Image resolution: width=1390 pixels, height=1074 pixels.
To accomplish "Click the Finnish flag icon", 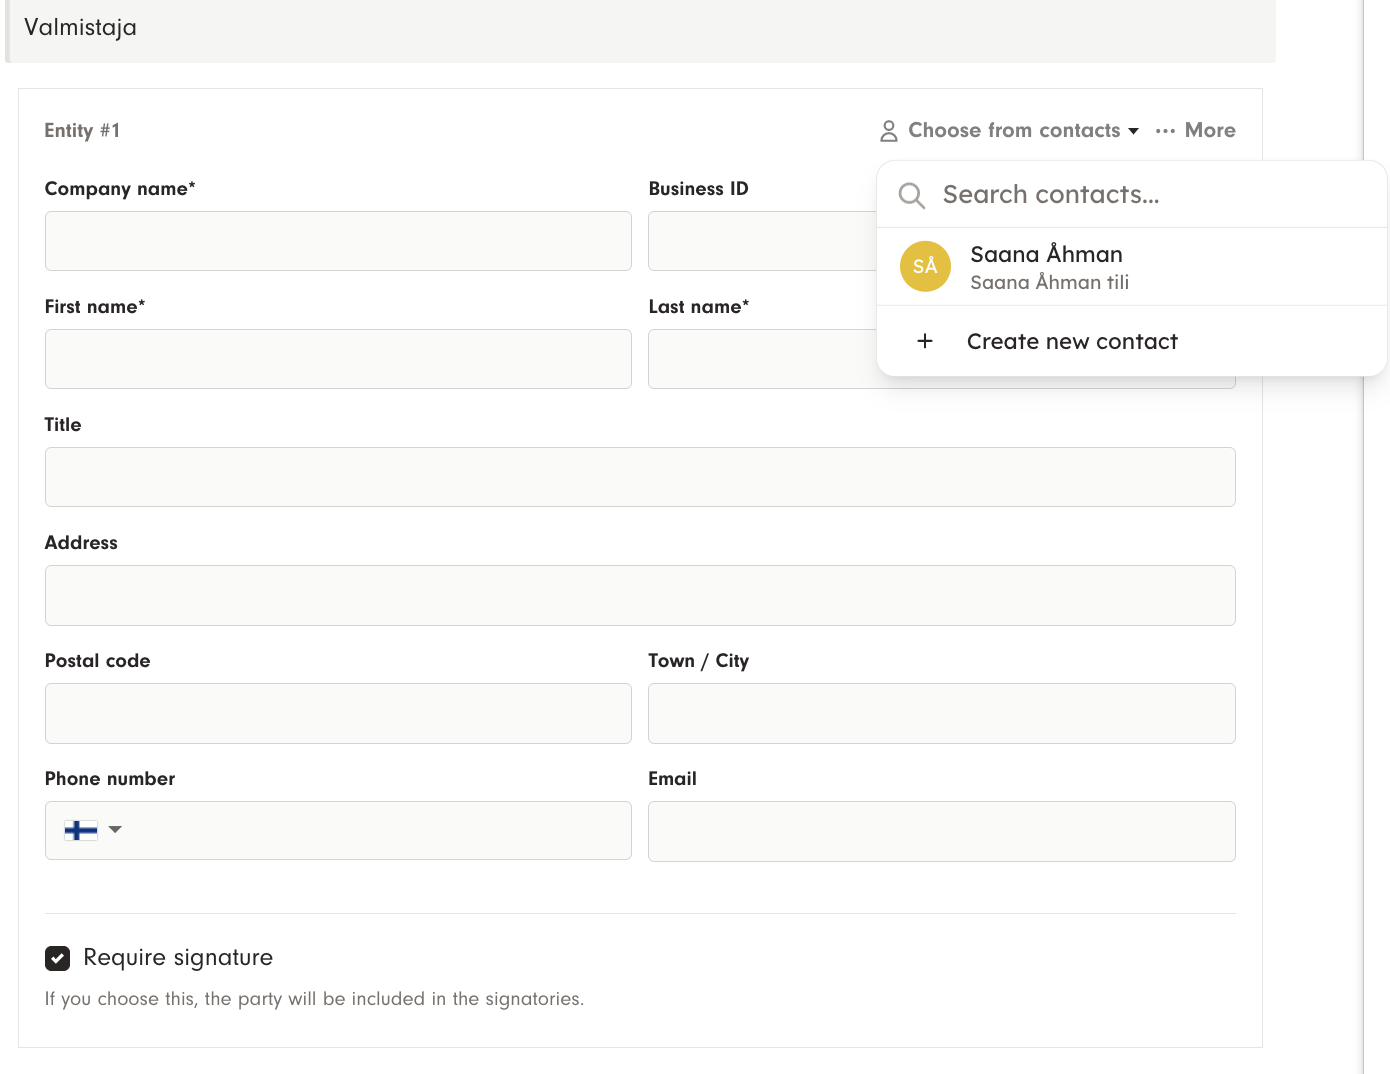I will tap(81, 830).
